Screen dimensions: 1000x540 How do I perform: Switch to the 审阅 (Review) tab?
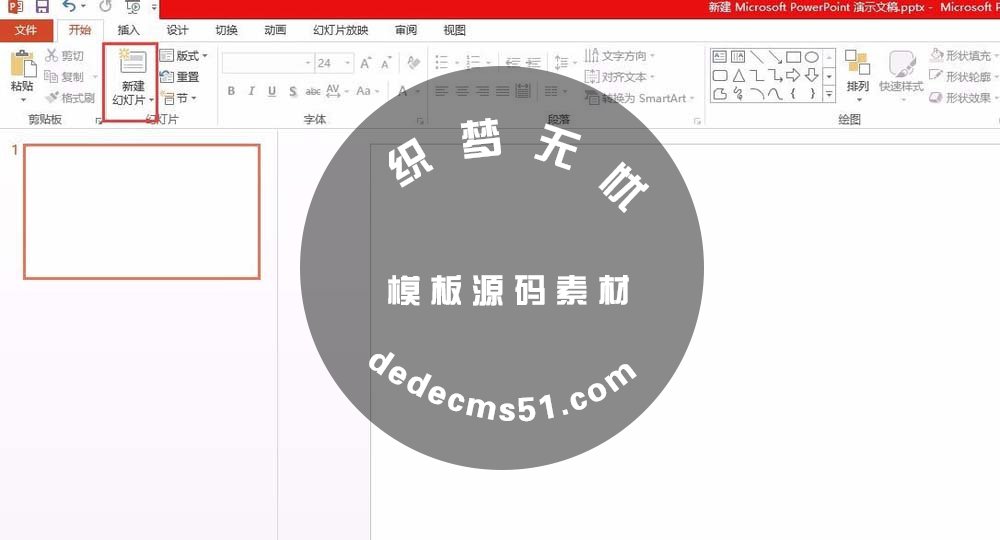pyautogui.click(x=406, y=30)
